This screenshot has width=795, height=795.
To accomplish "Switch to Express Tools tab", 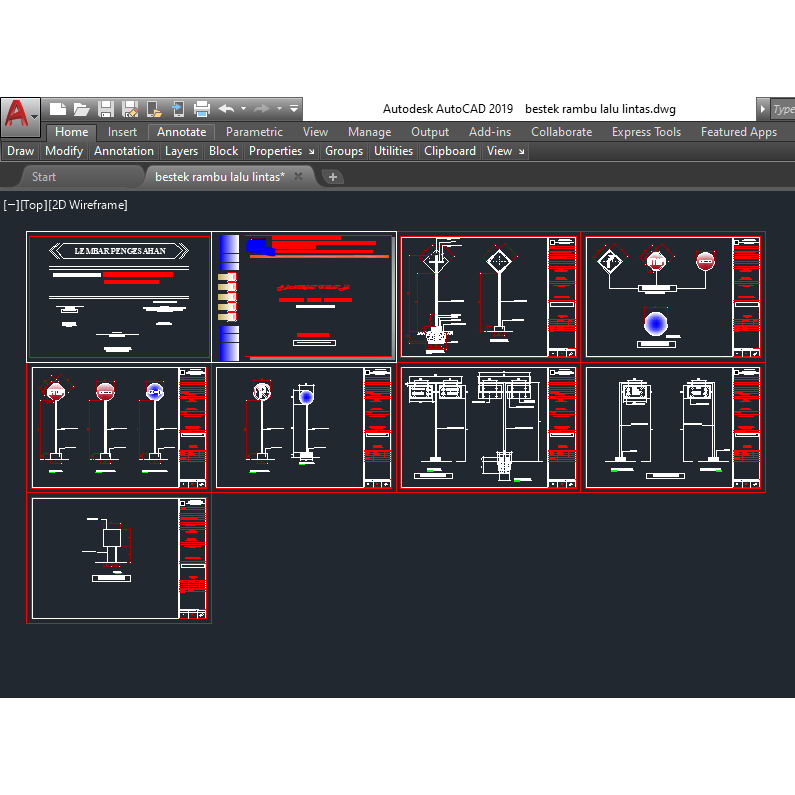I will pos(646,132).
